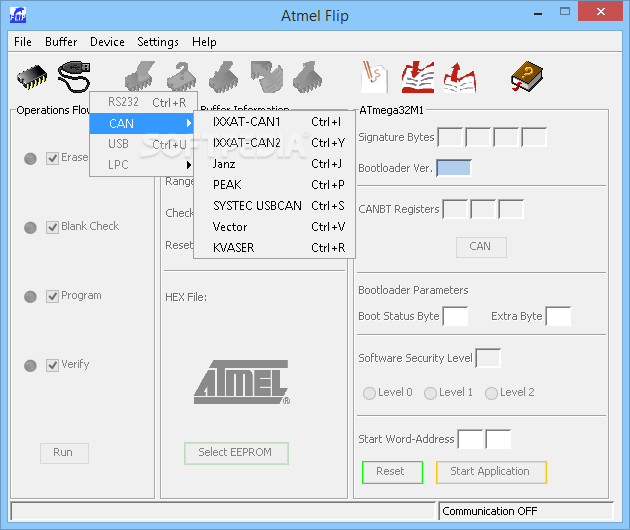This screenshot has height=530, width=630.
Task: Choose RS232 communication menu entry
Action: (x=143, y=102)
